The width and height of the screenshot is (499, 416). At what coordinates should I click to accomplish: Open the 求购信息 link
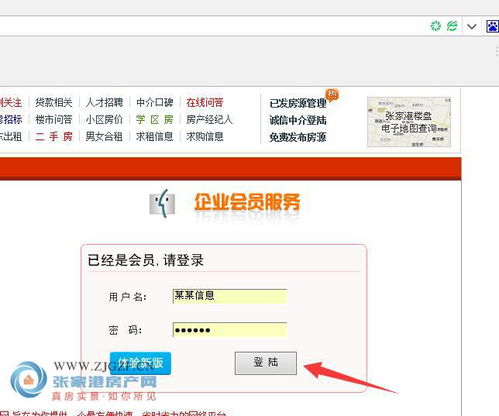205,136
